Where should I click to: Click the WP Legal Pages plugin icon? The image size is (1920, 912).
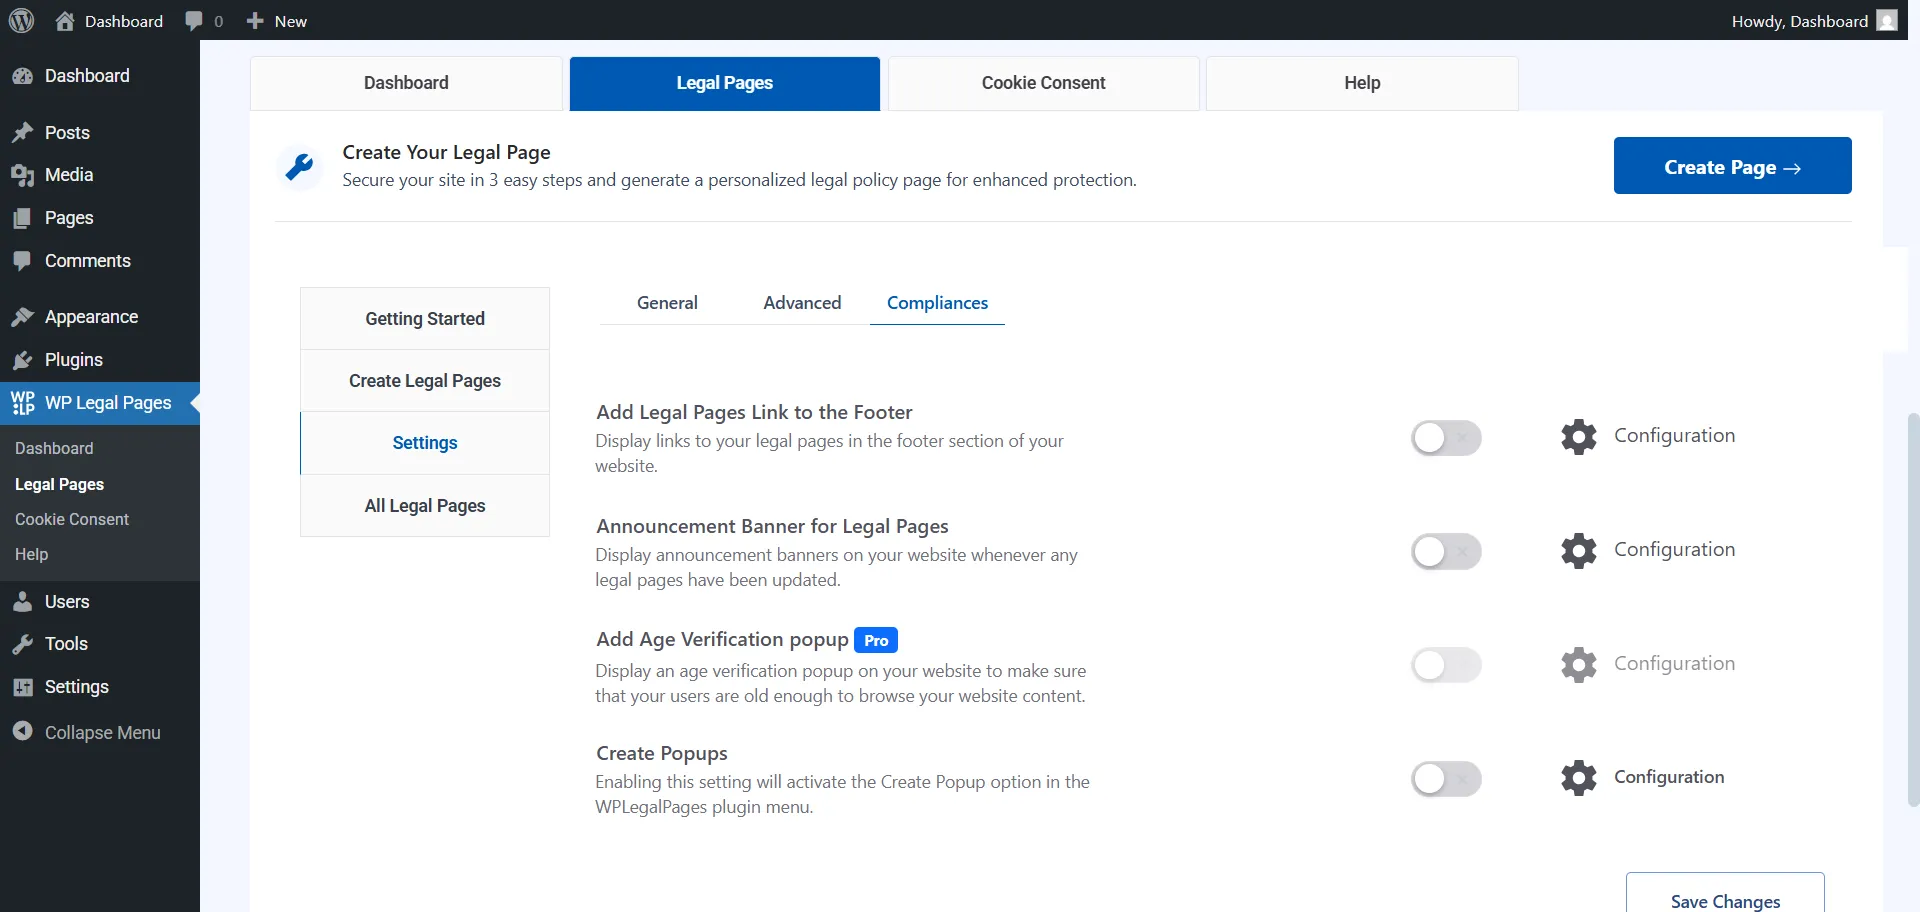(x=23, y=402)
